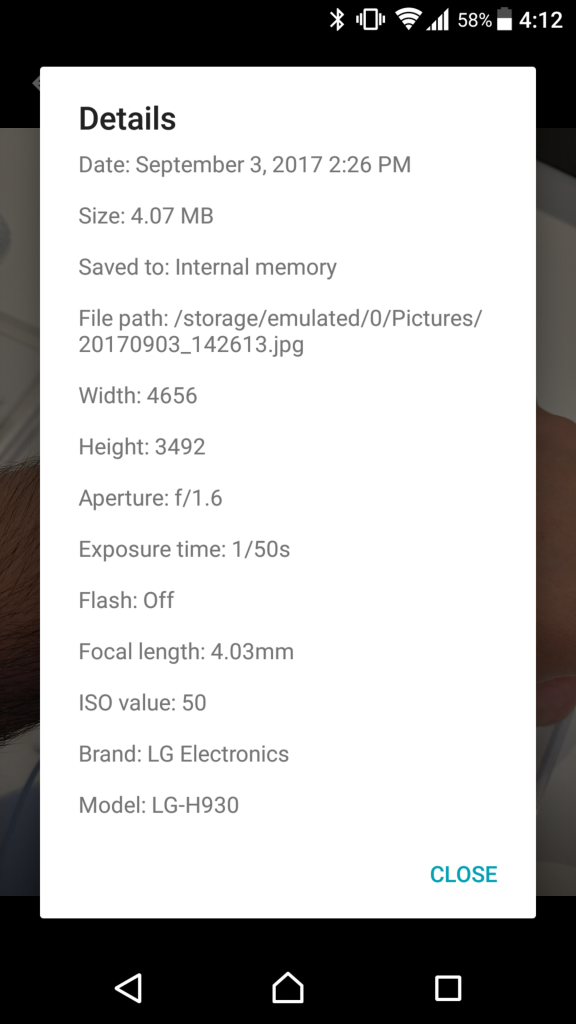The height and width of the screenshot is (1024, 576).
Task: Tap the cellular signal strength icon
Action: click(x=438, y=20)
